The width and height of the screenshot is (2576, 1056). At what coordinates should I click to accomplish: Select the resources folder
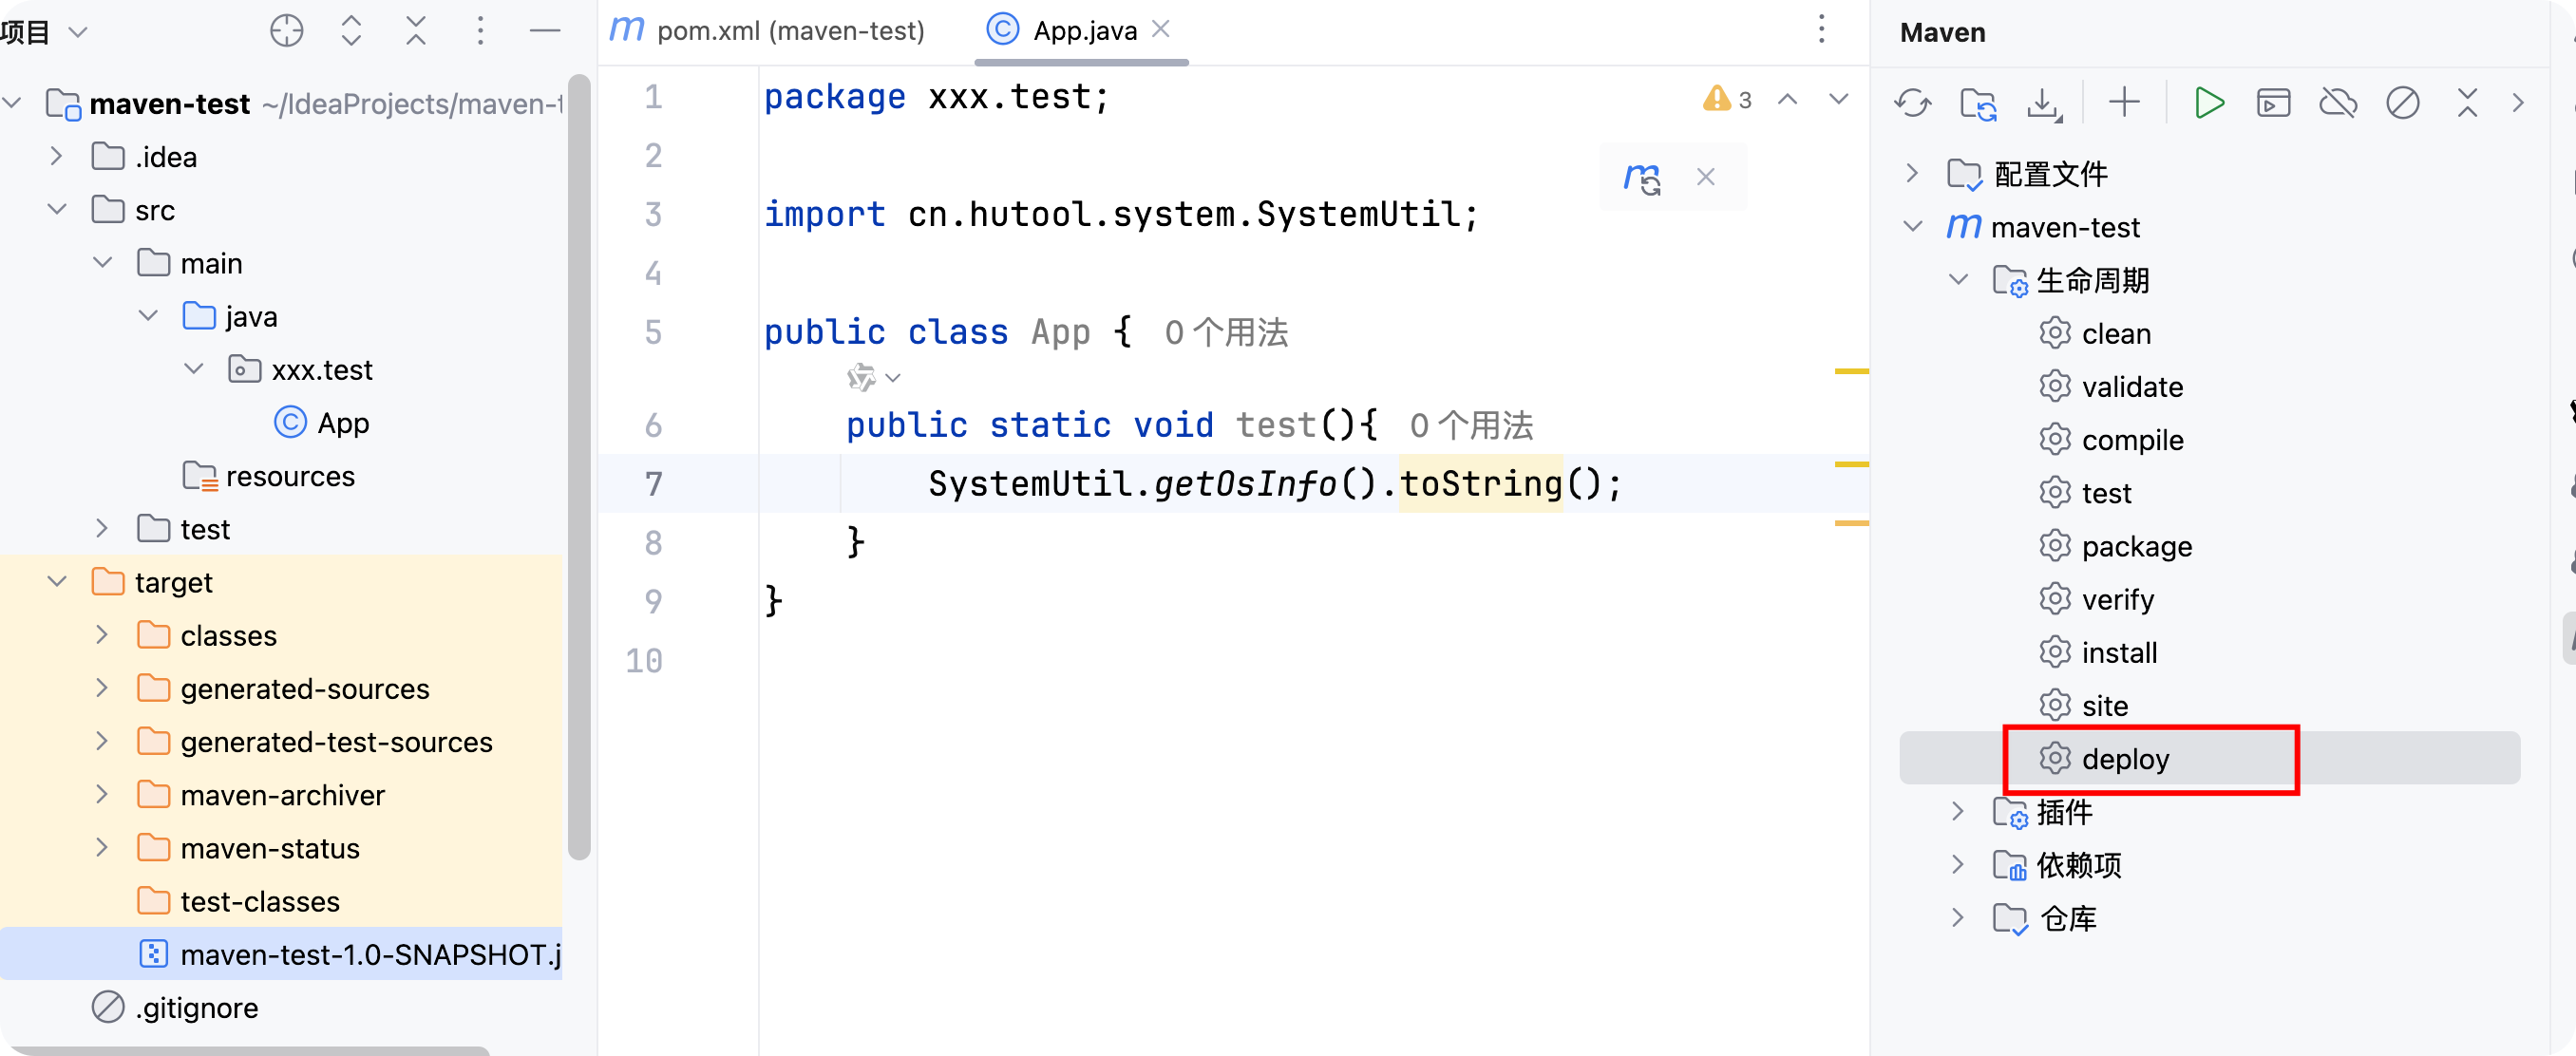[x=269, y=476]
